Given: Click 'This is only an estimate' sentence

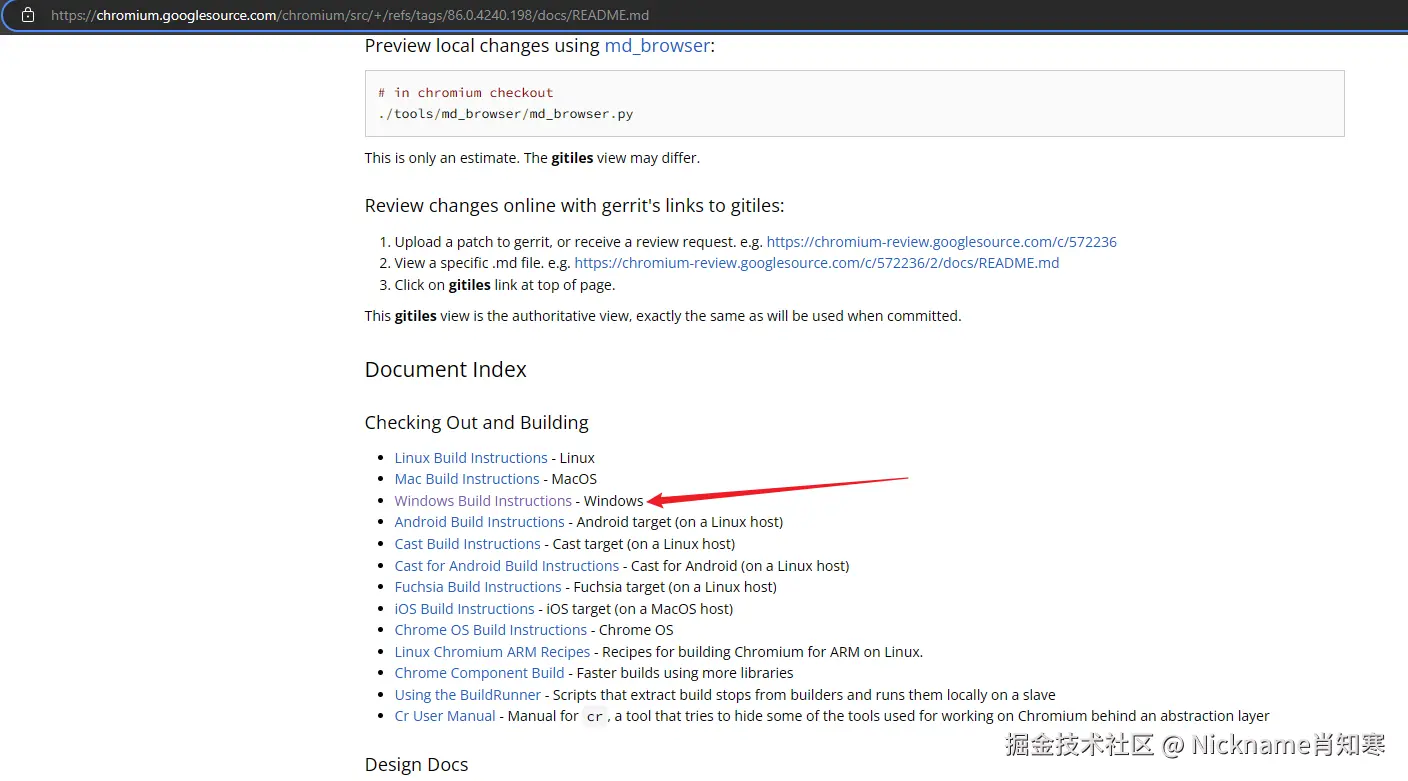Looking at the screenshot, I should click(533, 158).
